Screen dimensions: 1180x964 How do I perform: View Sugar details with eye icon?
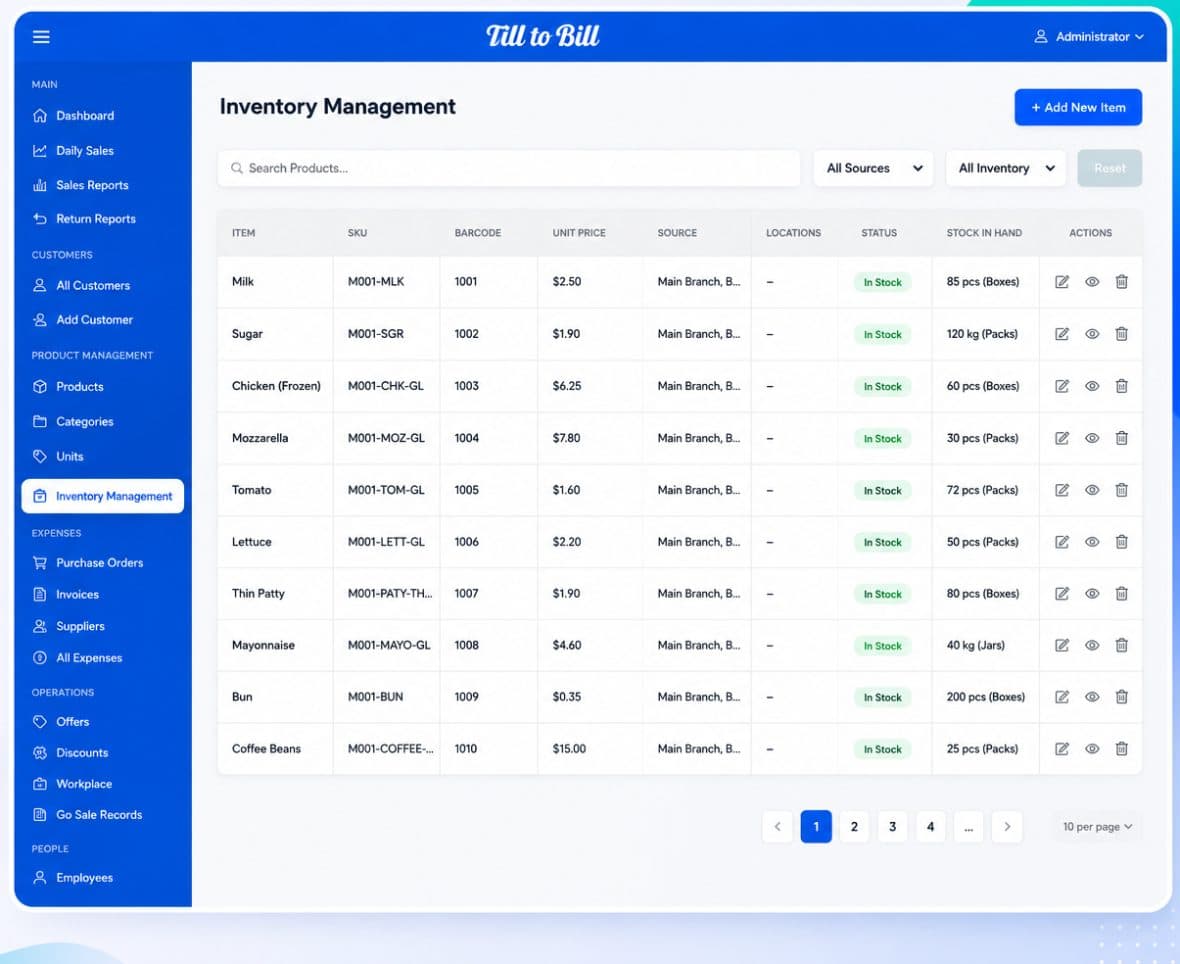pos(1092,333)
